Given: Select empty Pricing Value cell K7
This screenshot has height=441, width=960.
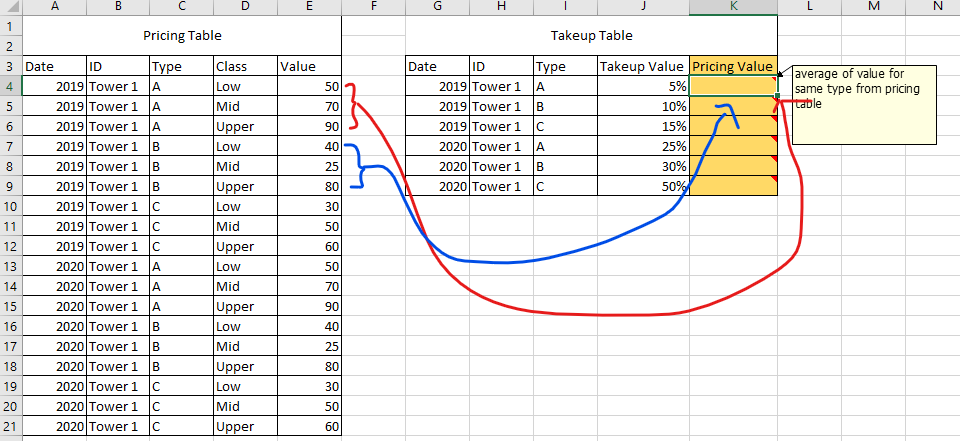Looking at the screenshot, I should pos(733,146).
